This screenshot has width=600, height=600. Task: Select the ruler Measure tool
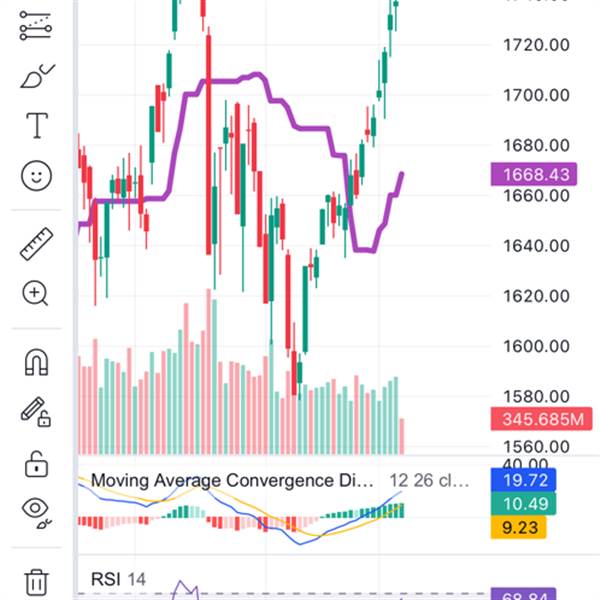coord(36,243)
